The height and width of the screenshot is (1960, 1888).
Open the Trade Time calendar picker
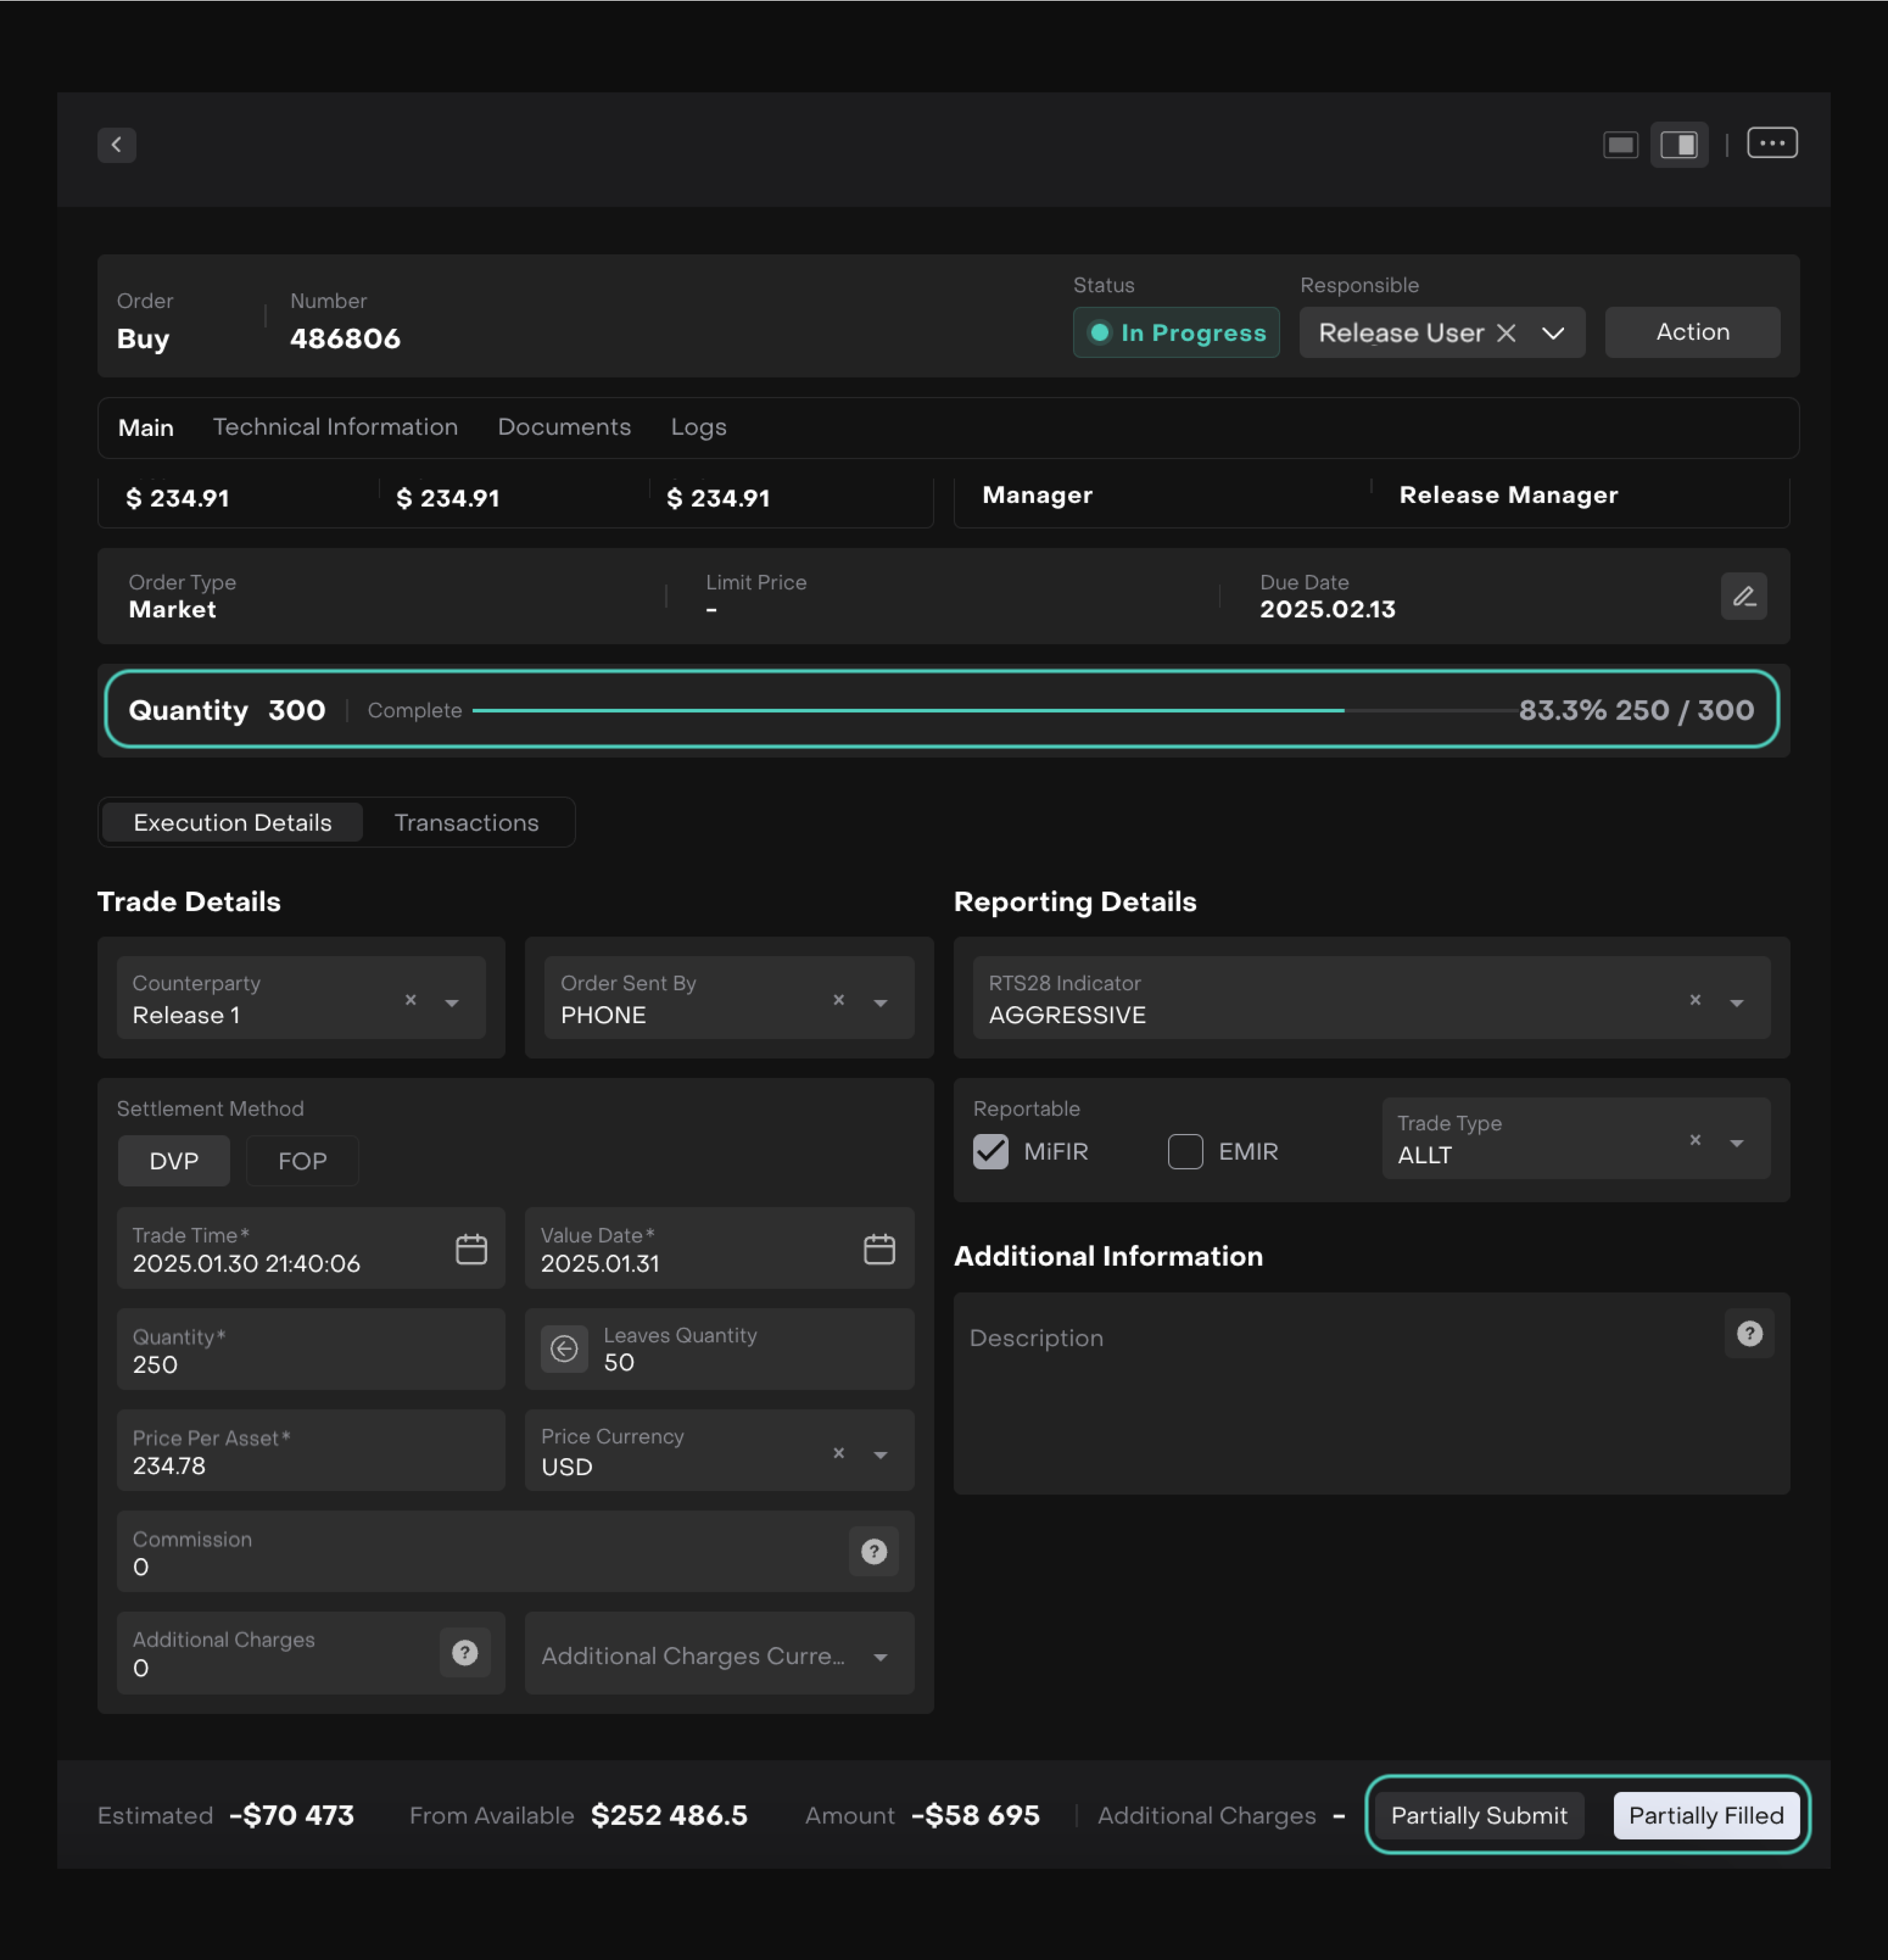[x=471, y=1249]
